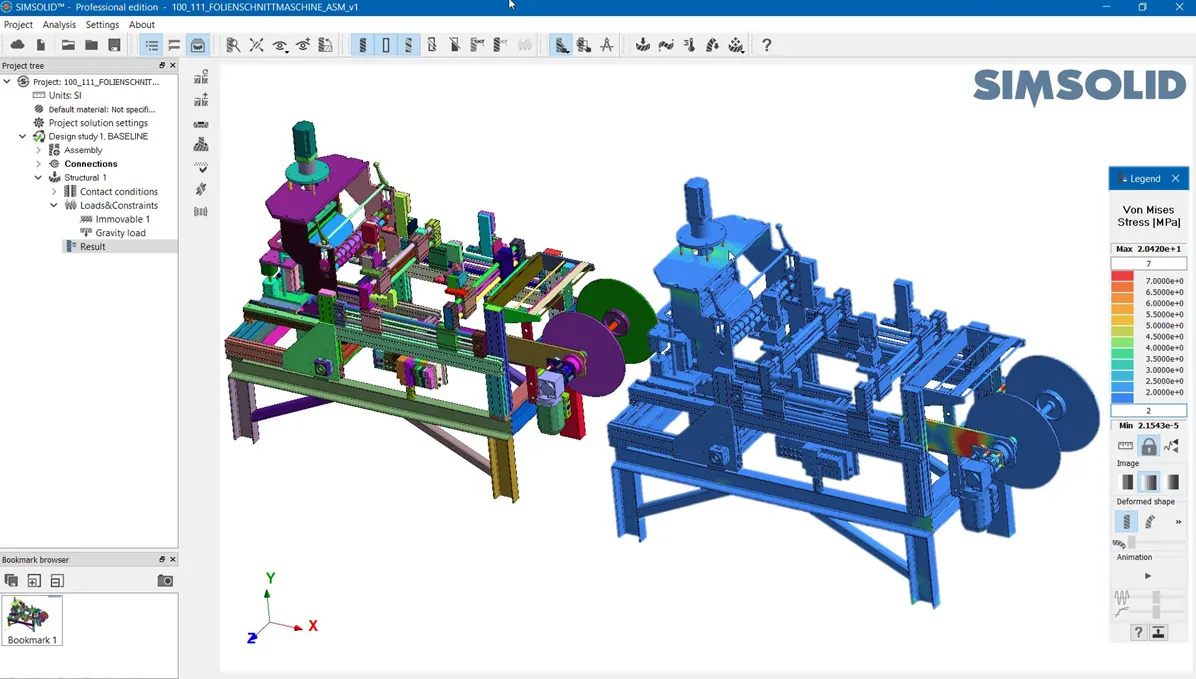Toggle the deformed shape curved icon
This screenshot has width=1196, height=679.
(1150, 522)
